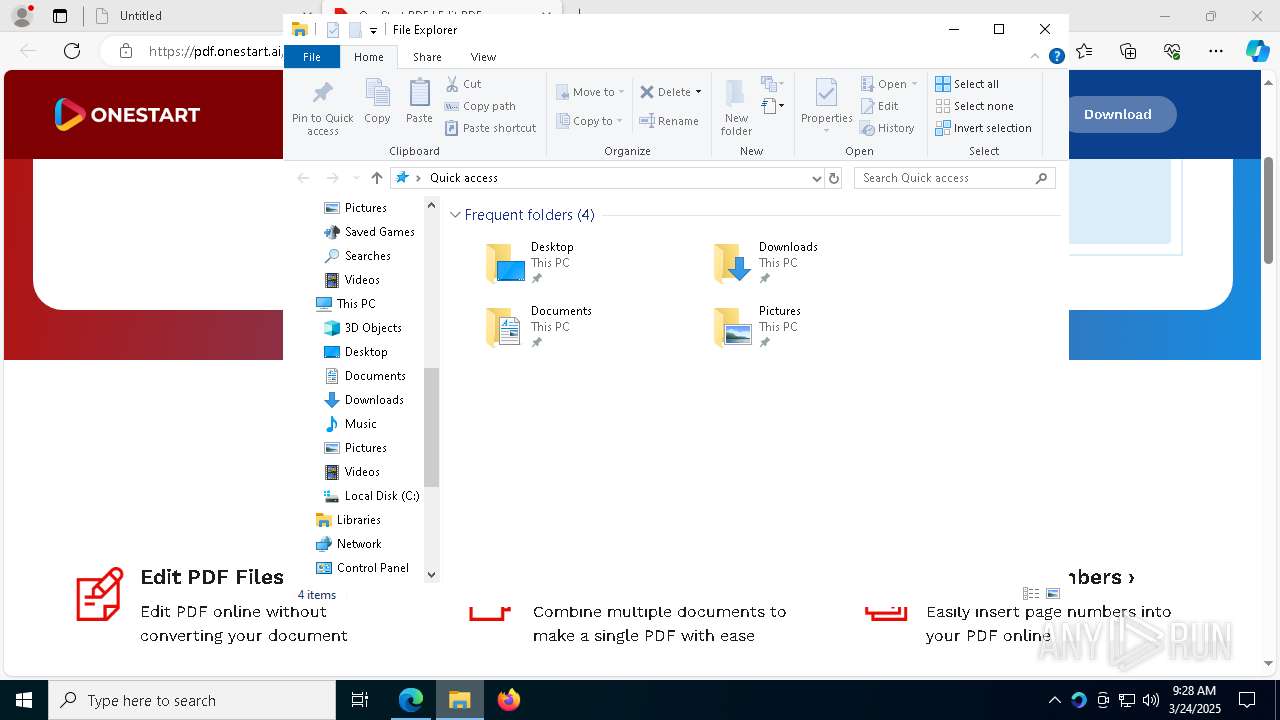Select Network in navigation pane

(x=358, y=544)
